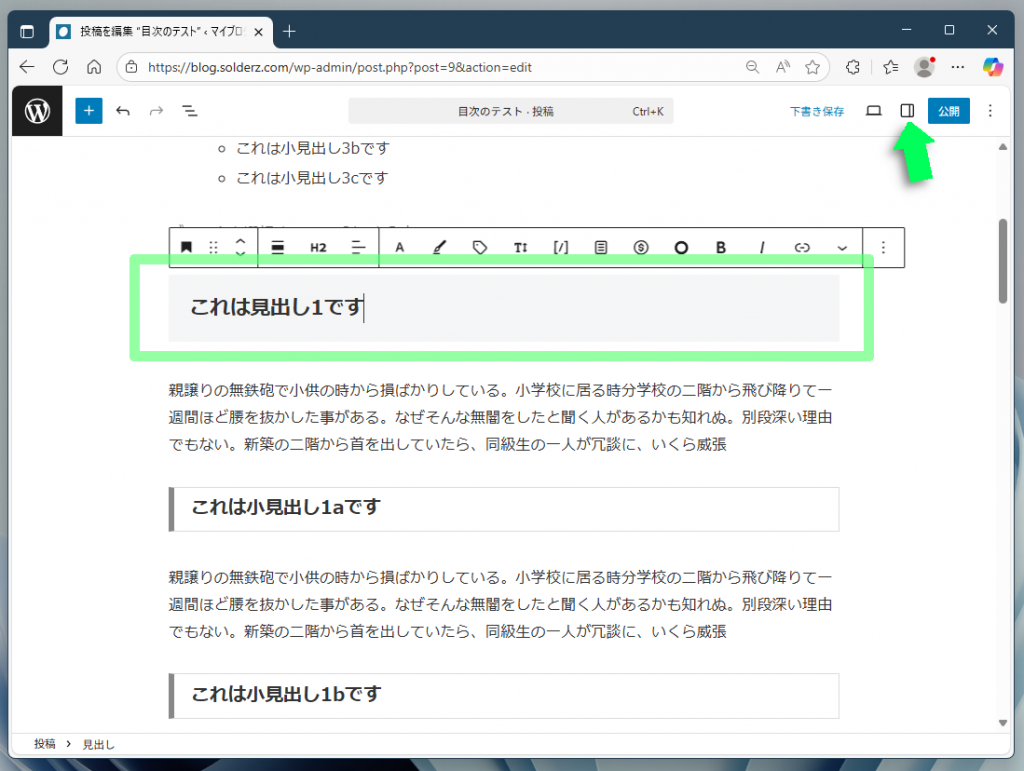Screen dimensions: 1024x771
Task: Open block options three-dot menu
Action: pos(883,247)
